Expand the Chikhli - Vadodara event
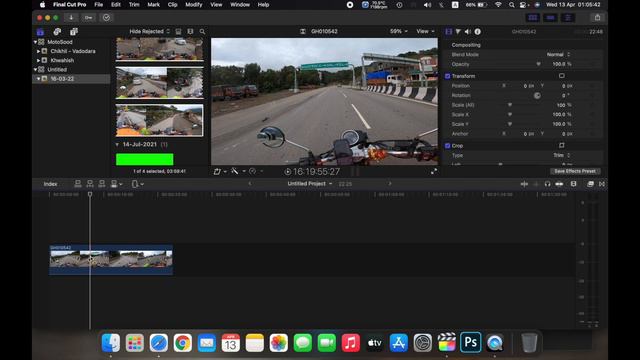The height and width of the screenshot is (360, 640). click(38, 51)
